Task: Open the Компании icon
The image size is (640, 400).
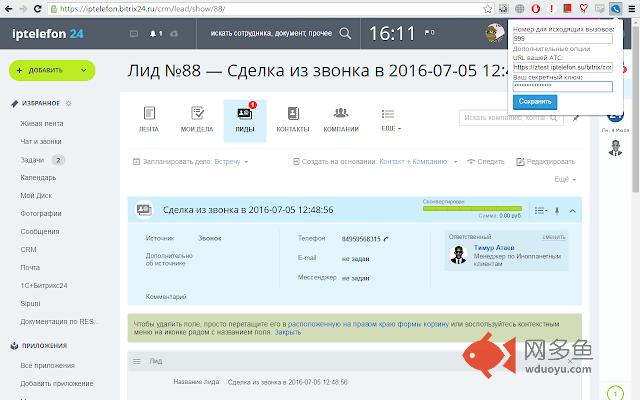Action: 341,114
